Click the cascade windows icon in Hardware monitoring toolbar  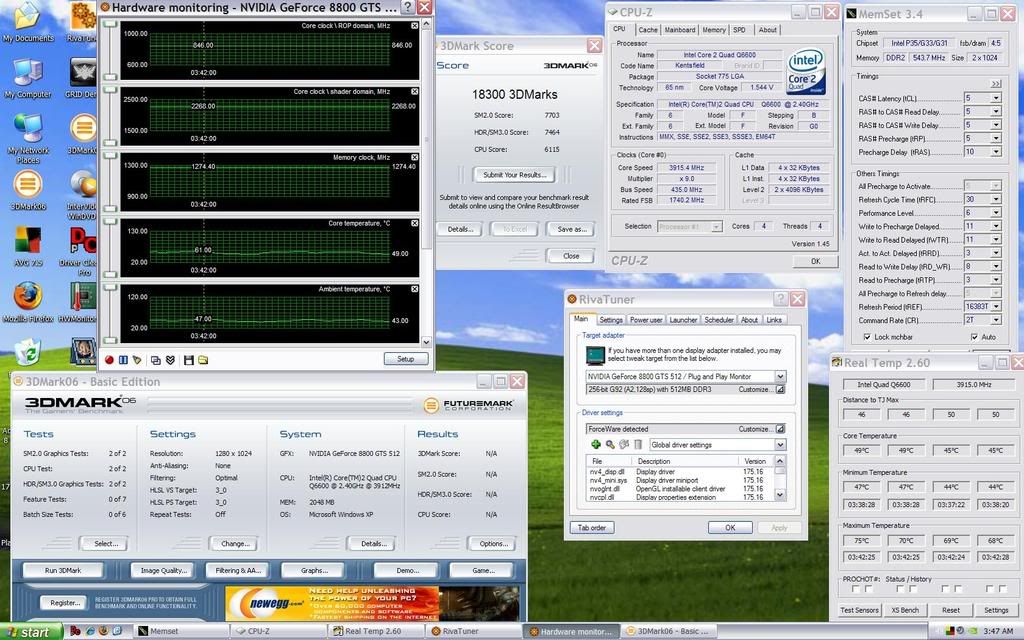[x=155, y=360]
